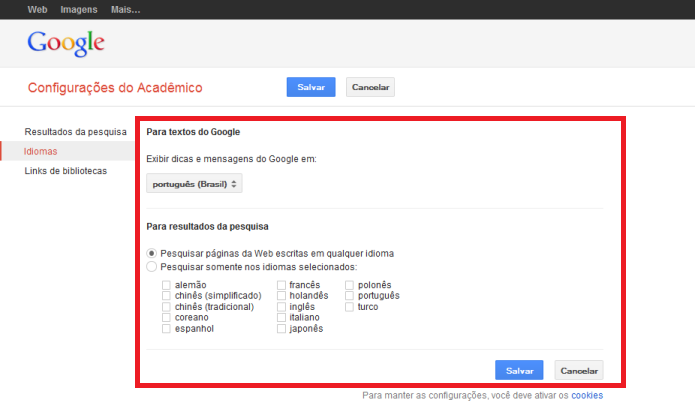Click the bottom Salvar button
The width and height of the screenshot is (695, 409).
[x=519, y=370]
